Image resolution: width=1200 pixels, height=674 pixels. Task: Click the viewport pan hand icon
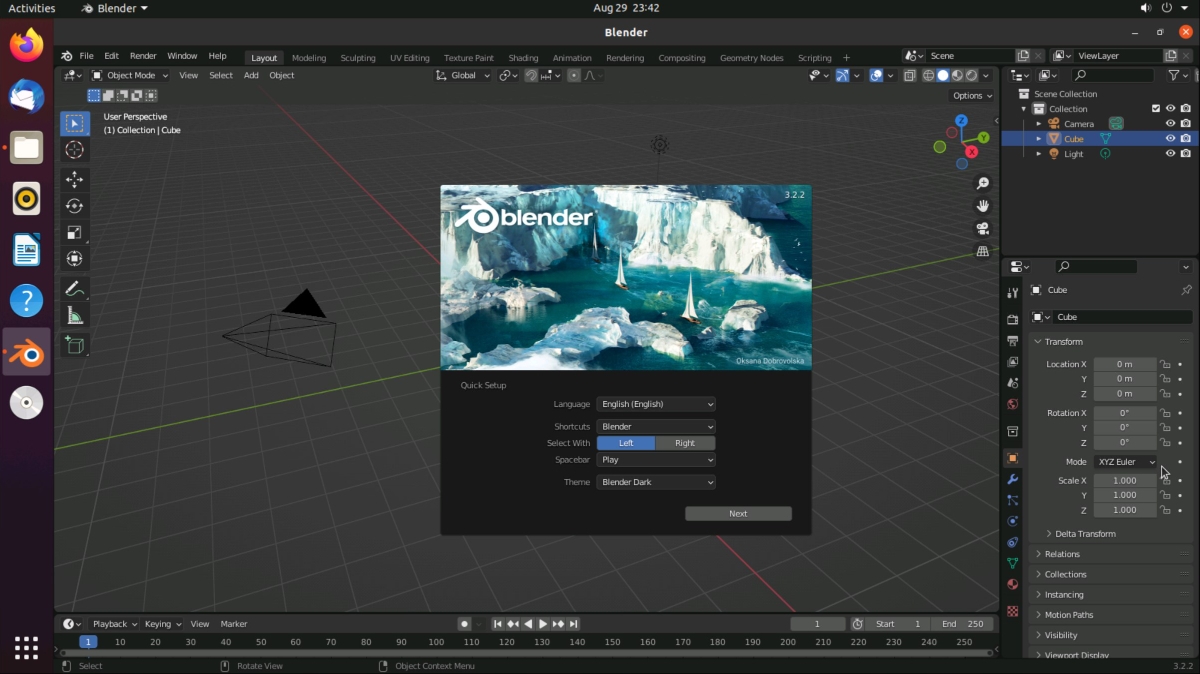coord(983,206)
